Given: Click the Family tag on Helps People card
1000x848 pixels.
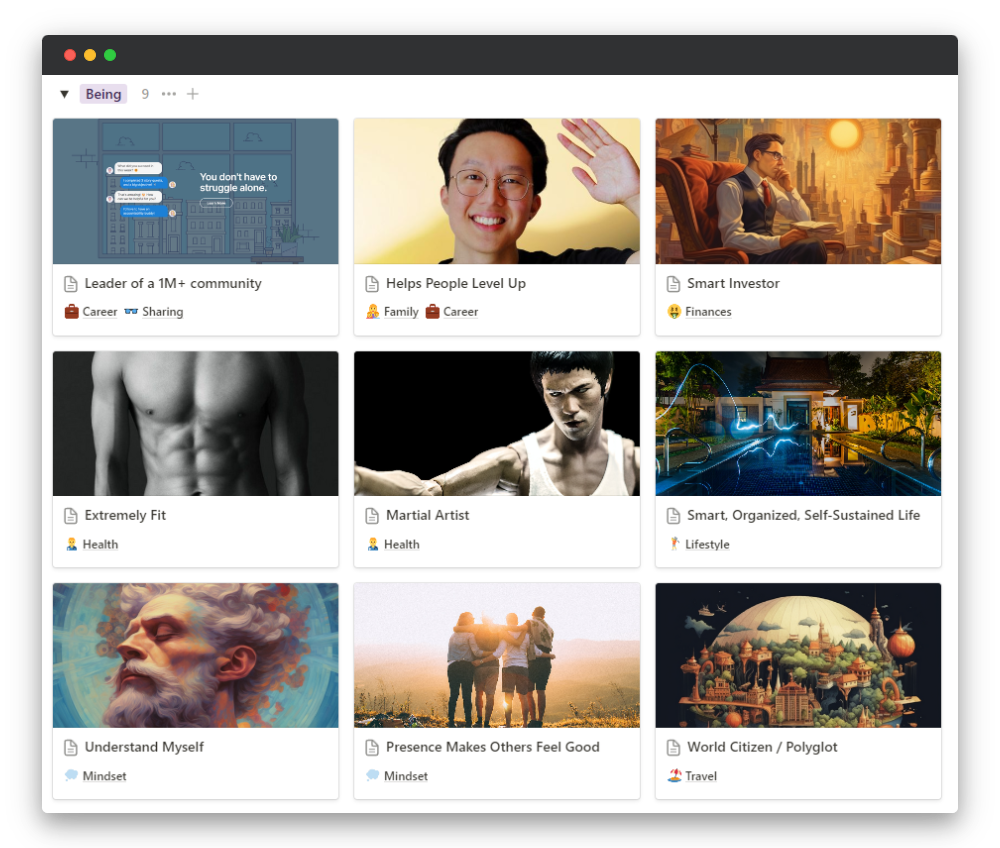Looking at the screenshot, I should click(x=392, y=312).
